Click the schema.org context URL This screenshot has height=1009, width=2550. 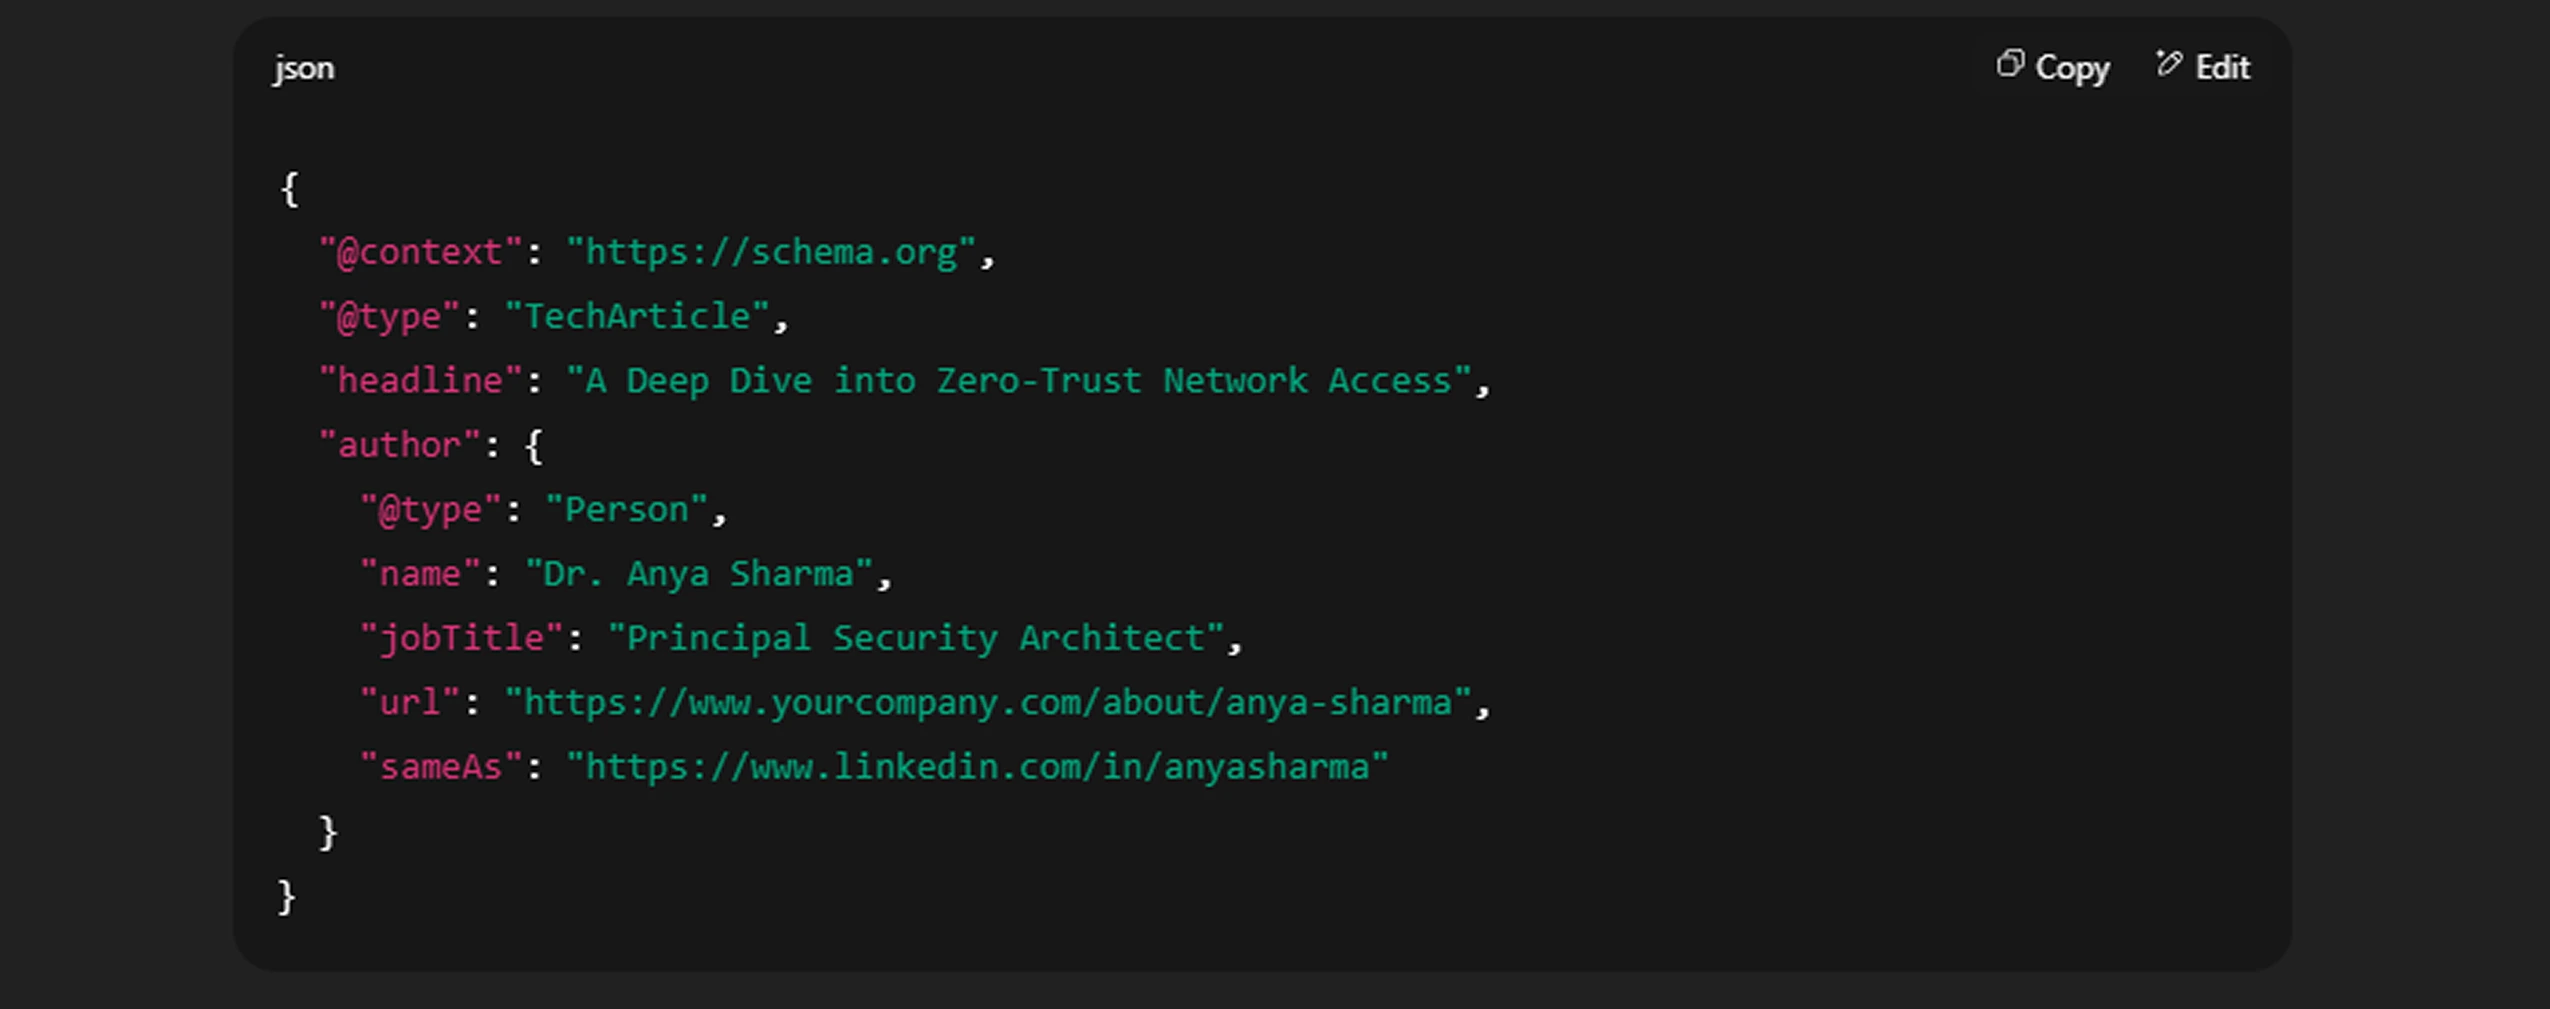[770, 251]
